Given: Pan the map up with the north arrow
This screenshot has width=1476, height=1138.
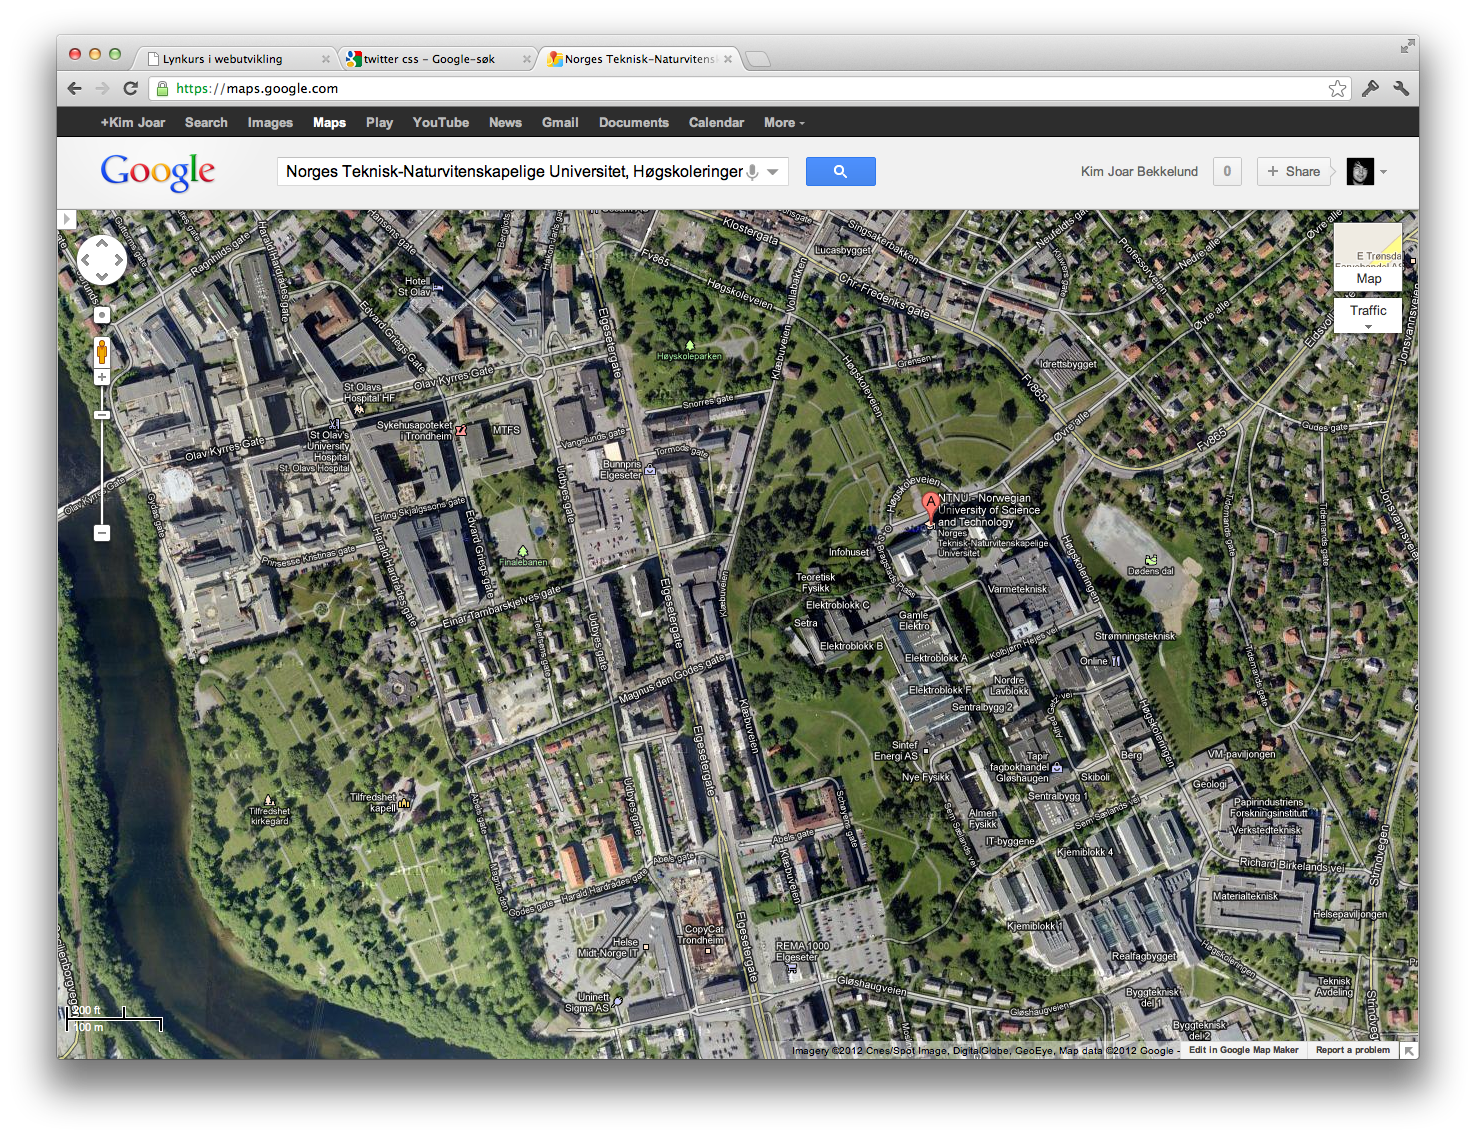Looking at the screenshot, I should tap(102, 243).
